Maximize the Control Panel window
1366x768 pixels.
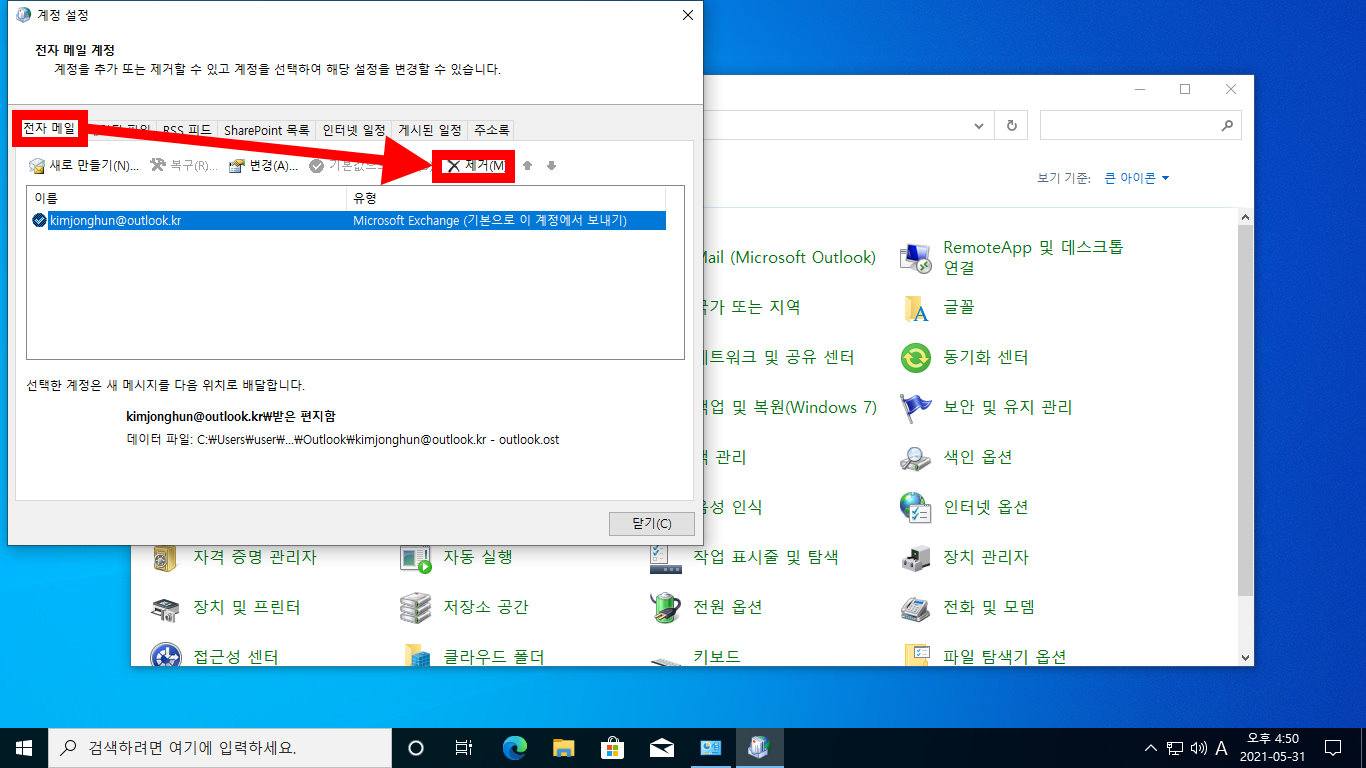coord(1185,89)
